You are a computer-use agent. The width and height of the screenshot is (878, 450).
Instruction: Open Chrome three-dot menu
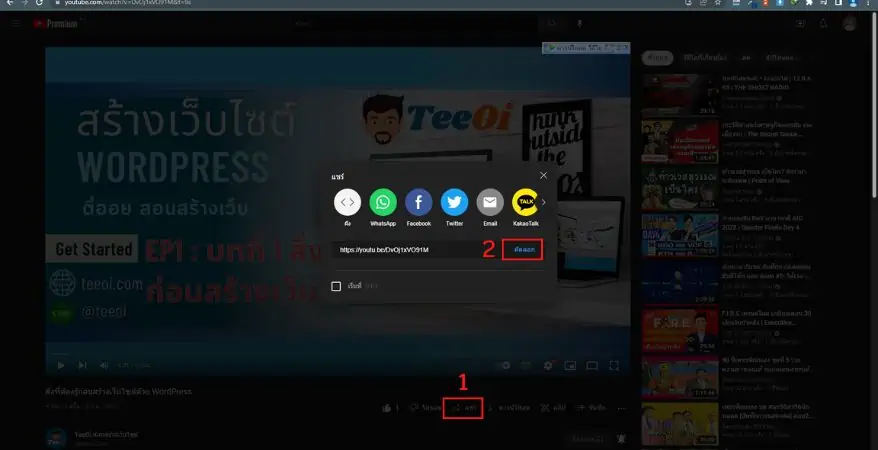point(867,3)
